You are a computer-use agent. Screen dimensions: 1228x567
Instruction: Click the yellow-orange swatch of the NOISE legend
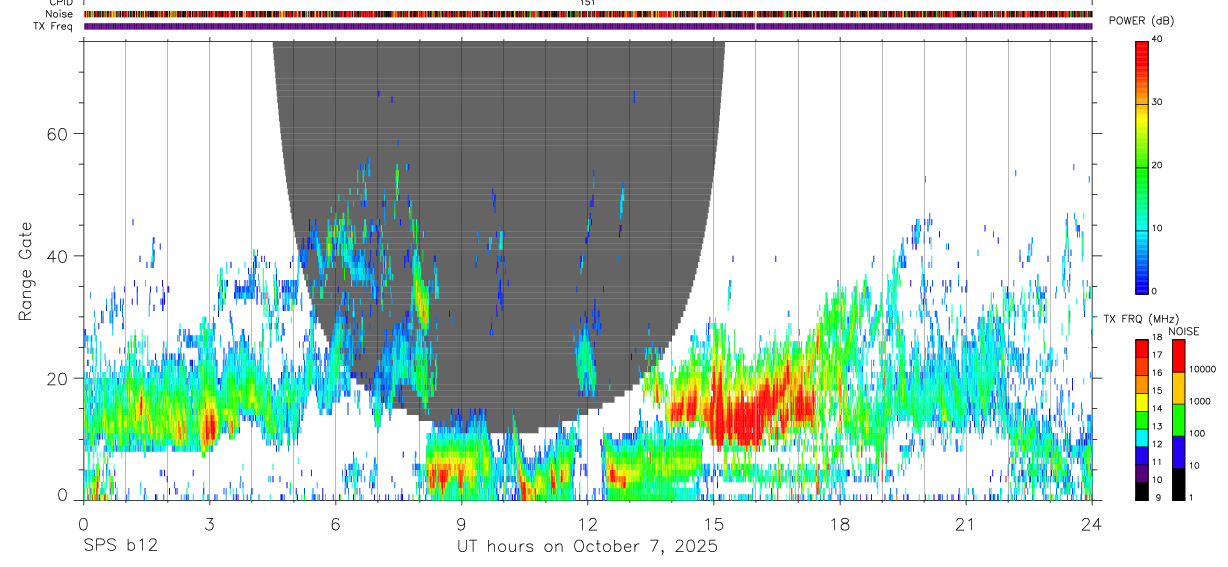point(1177,388)
